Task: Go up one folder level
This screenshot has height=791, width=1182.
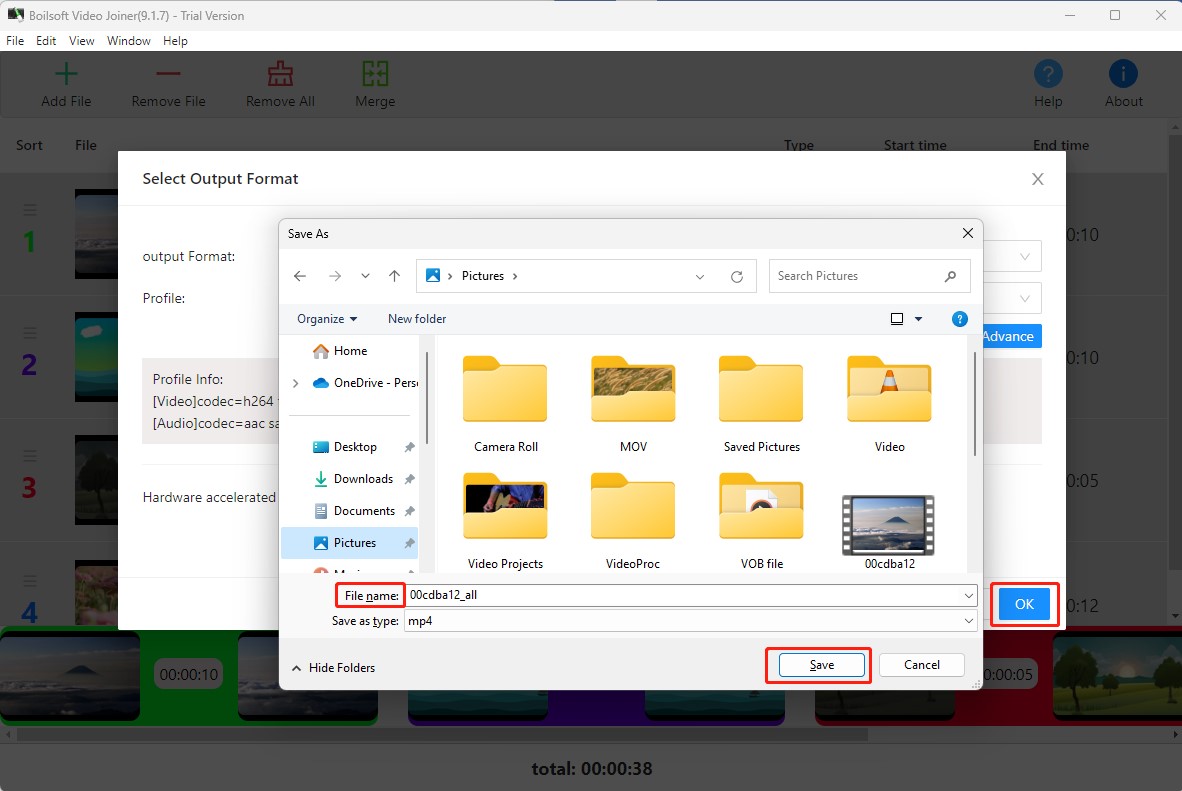Action: pos(394,276)
